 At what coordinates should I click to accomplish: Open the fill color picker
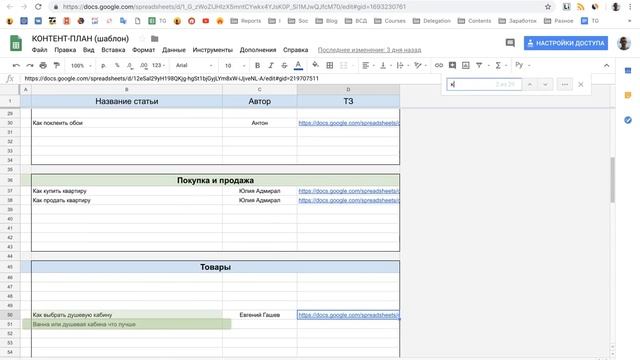click(x=315, y=65)
